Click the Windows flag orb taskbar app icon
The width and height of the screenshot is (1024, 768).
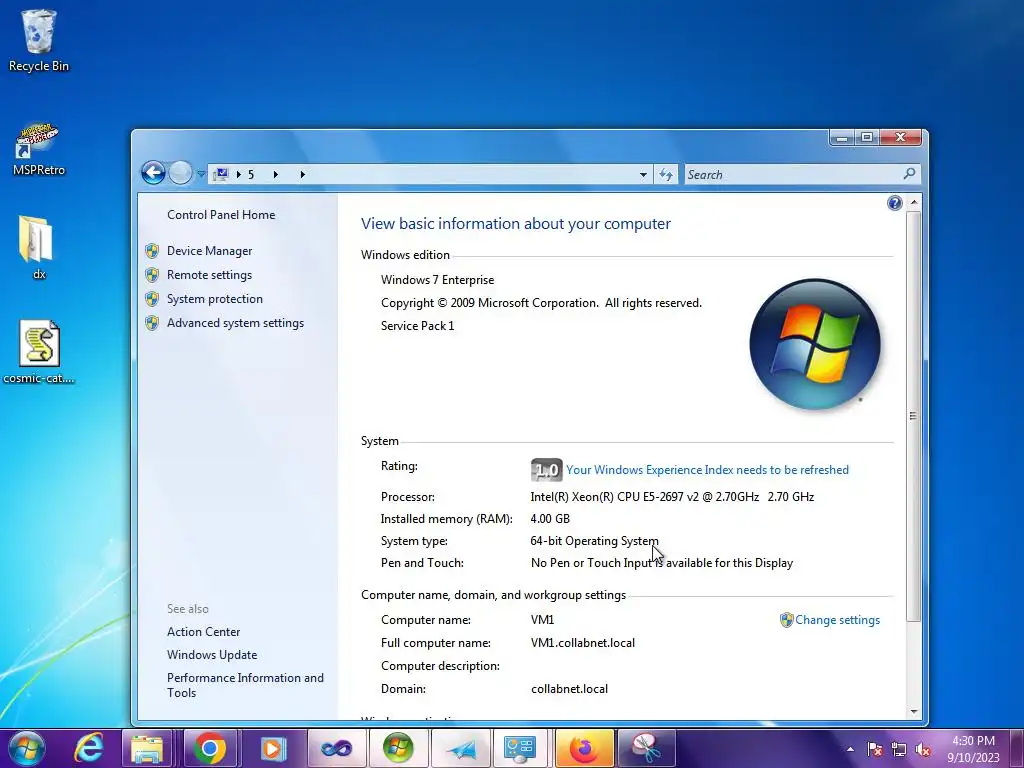click(x=398, y=748)
